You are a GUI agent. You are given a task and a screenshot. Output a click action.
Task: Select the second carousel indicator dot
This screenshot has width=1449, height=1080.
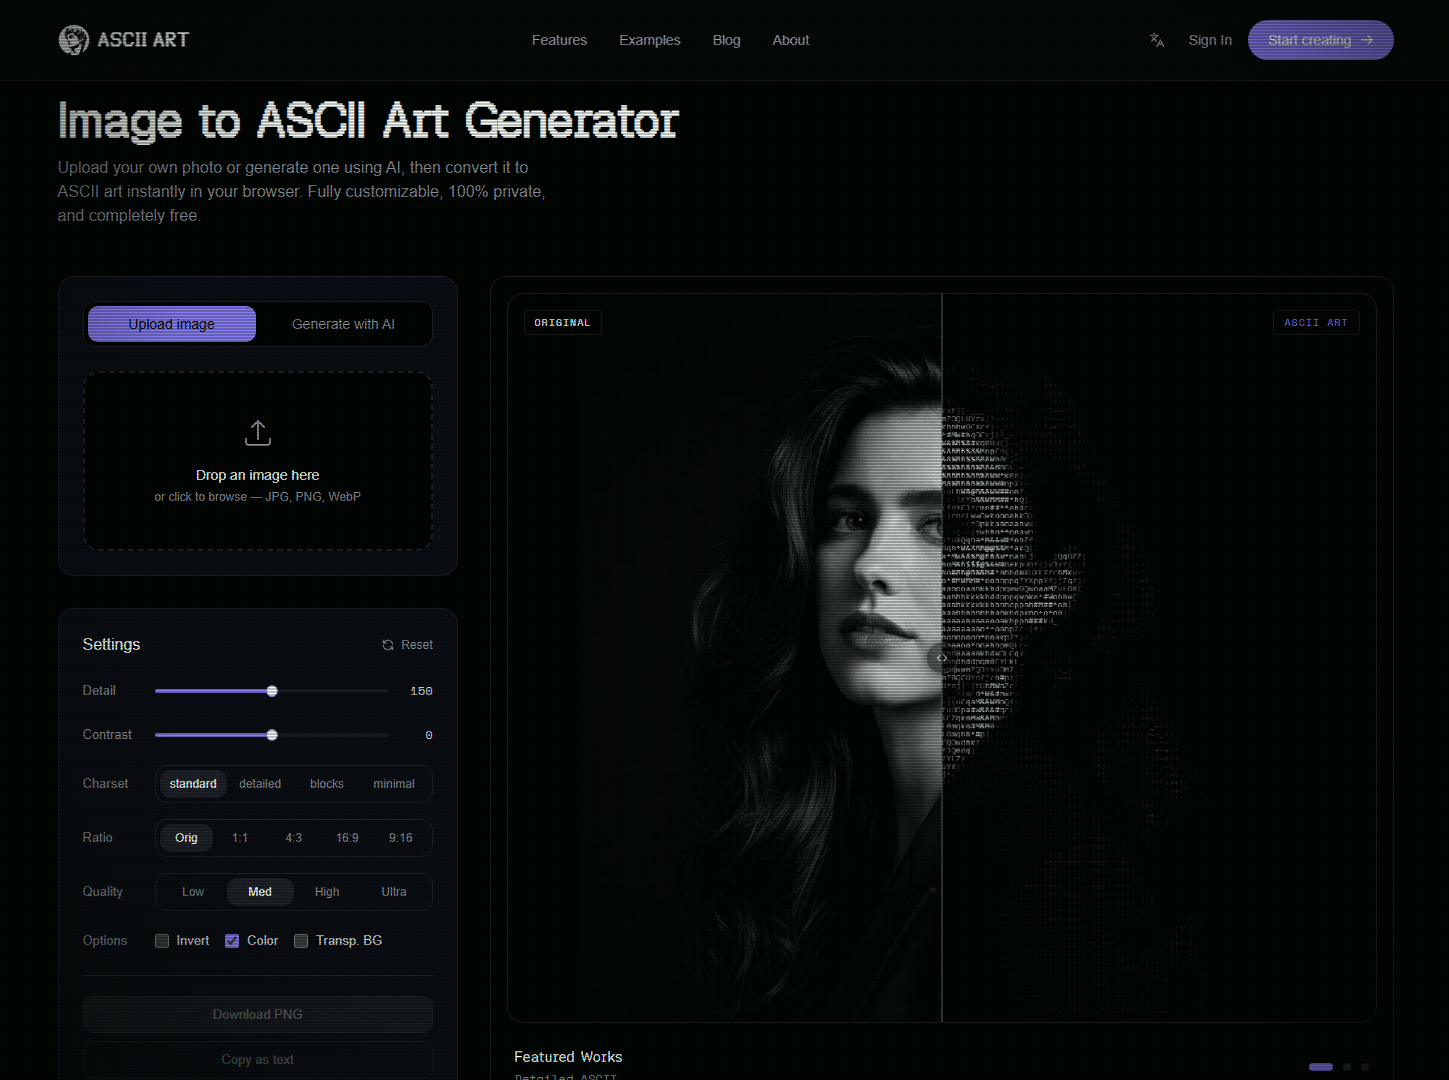pos(1347,1067)
